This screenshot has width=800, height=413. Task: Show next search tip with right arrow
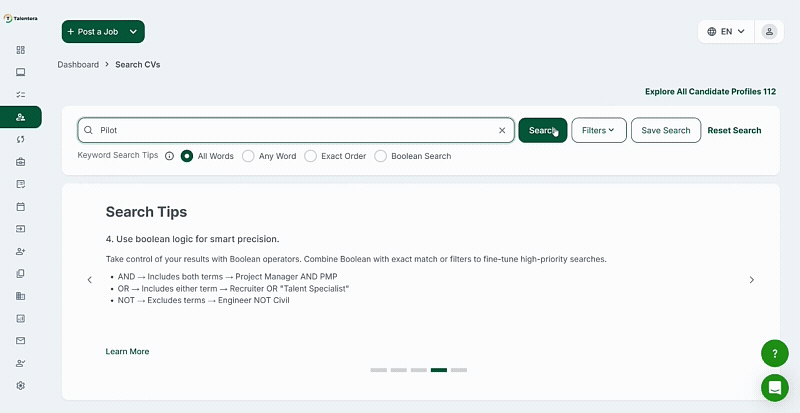pyautogui.click(x=752, y=280)
